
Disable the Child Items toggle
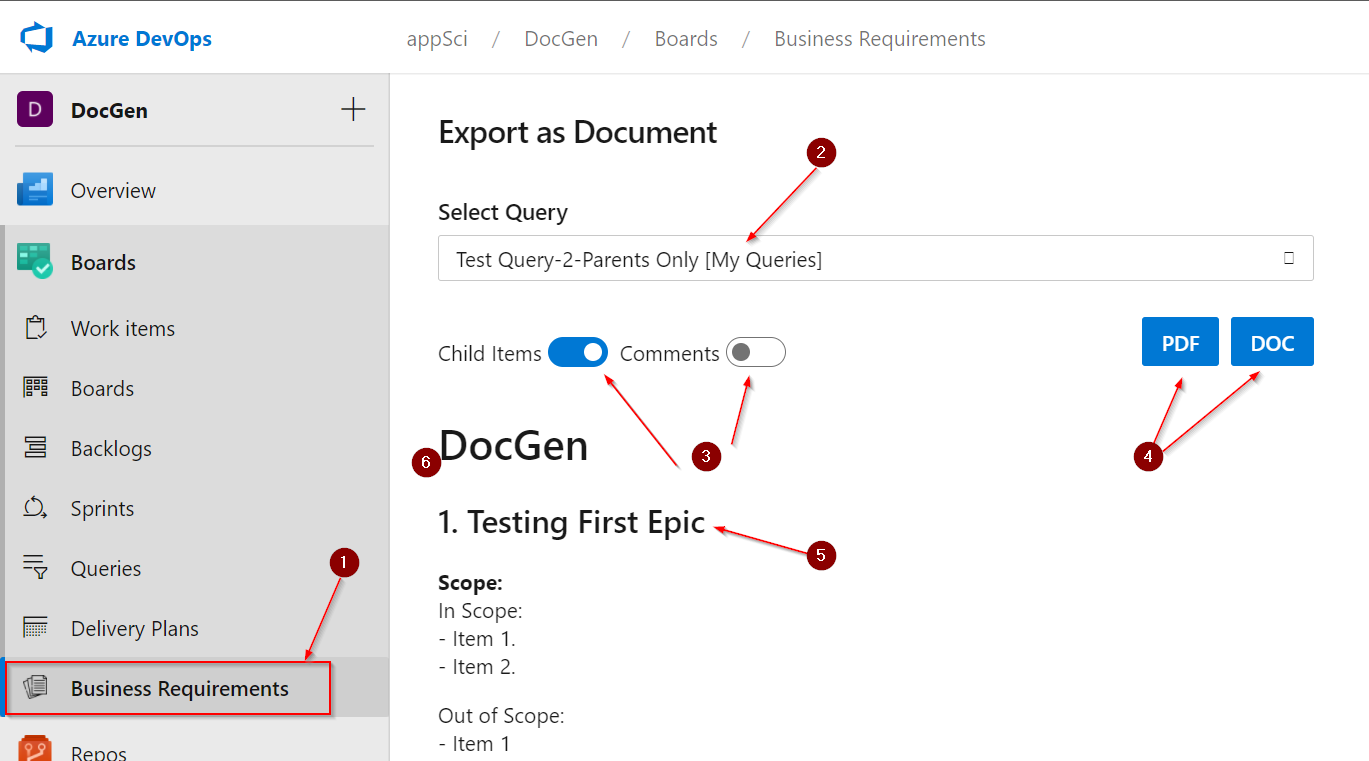(578, 352)
